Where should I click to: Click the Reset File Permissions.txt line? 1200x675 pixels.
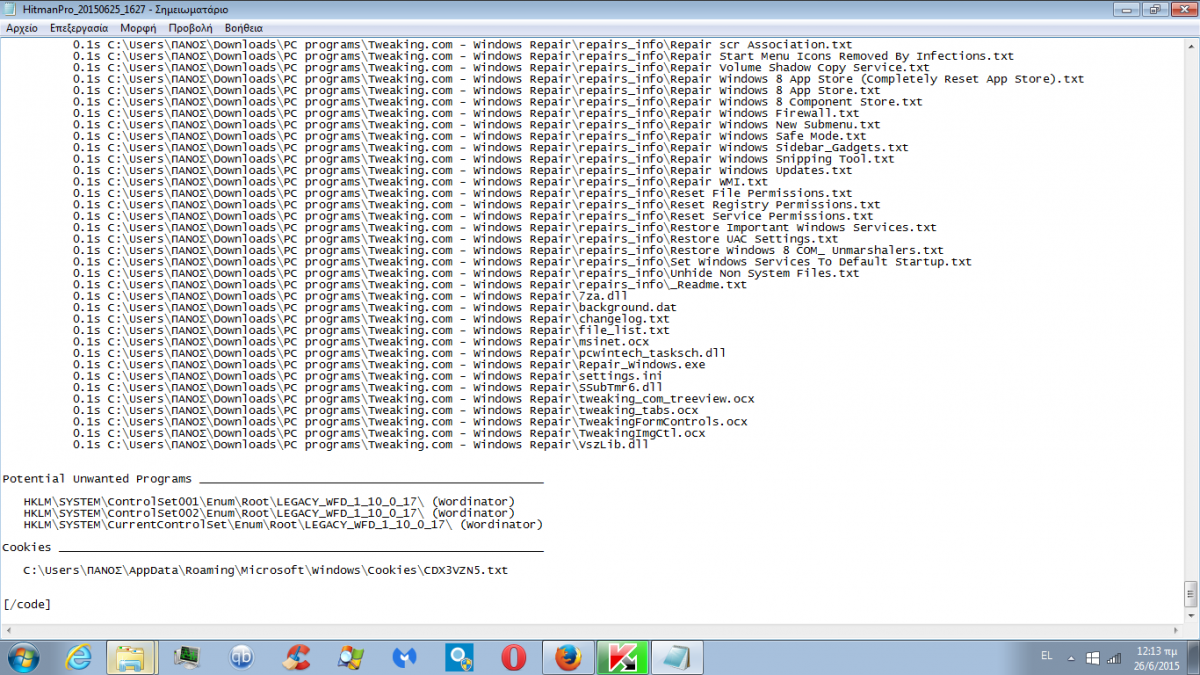(462, 193)
